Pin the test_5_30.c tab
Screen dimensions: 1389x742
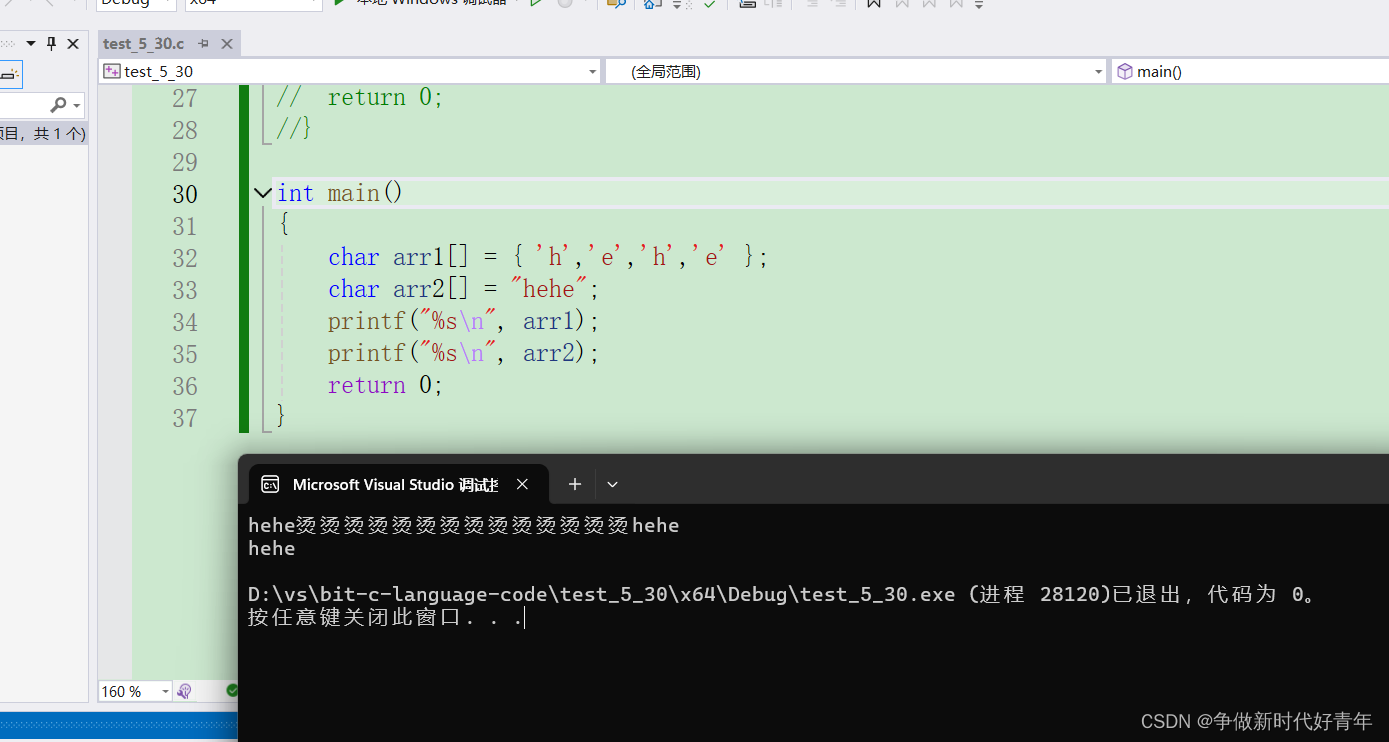pyautogui.click(x=203, y=43)
